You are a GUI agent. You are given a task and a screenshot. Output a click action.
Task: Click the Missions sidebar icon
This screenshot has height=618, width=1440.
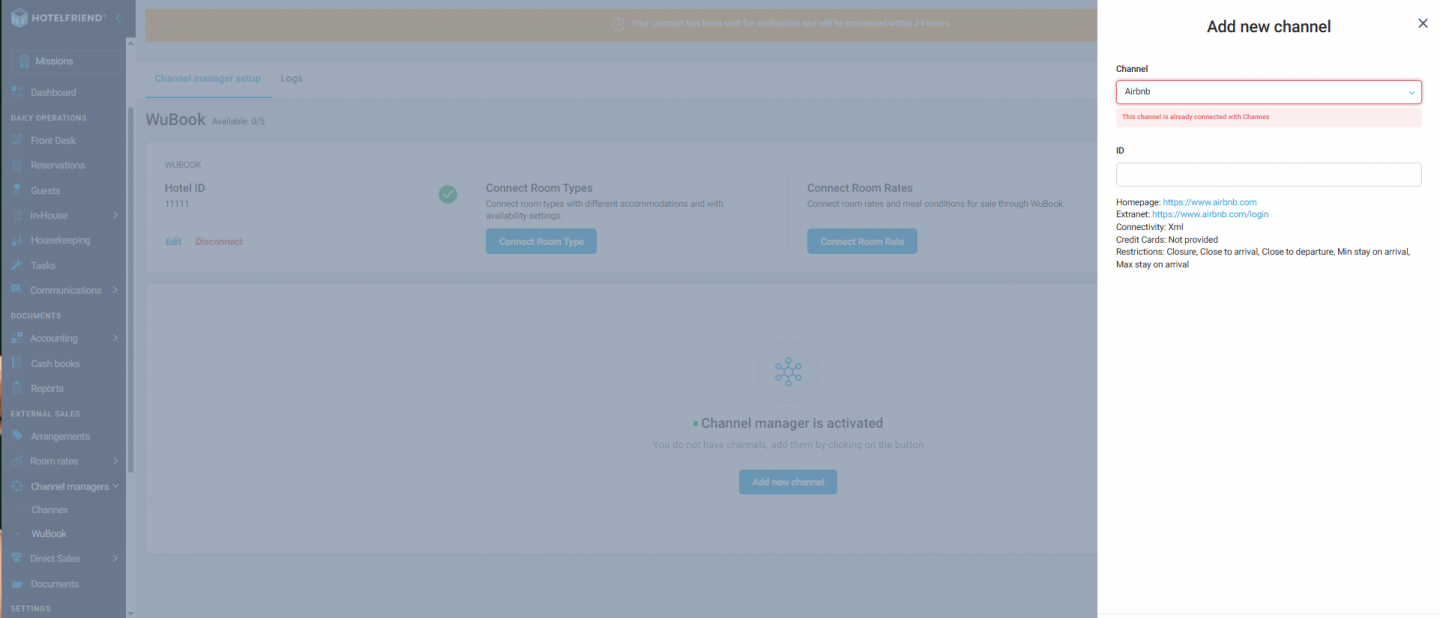tap(24, 61)
